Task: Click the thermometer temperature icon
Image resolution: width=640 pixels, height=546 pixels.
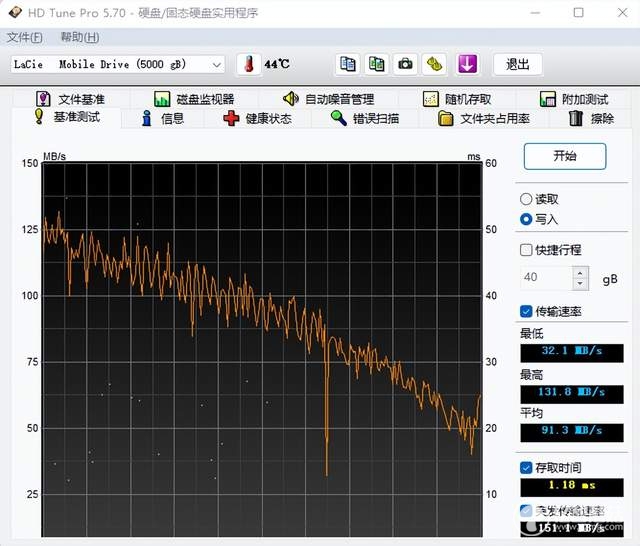Action: (249, 64)
